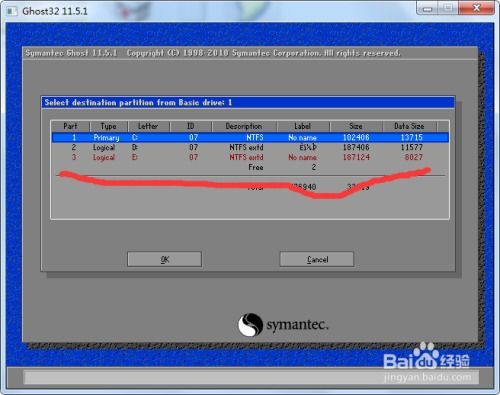Select partition 2 Logical D: row
Image resolution: width=500 pixels, height=395 pixels.
[250, 147]
